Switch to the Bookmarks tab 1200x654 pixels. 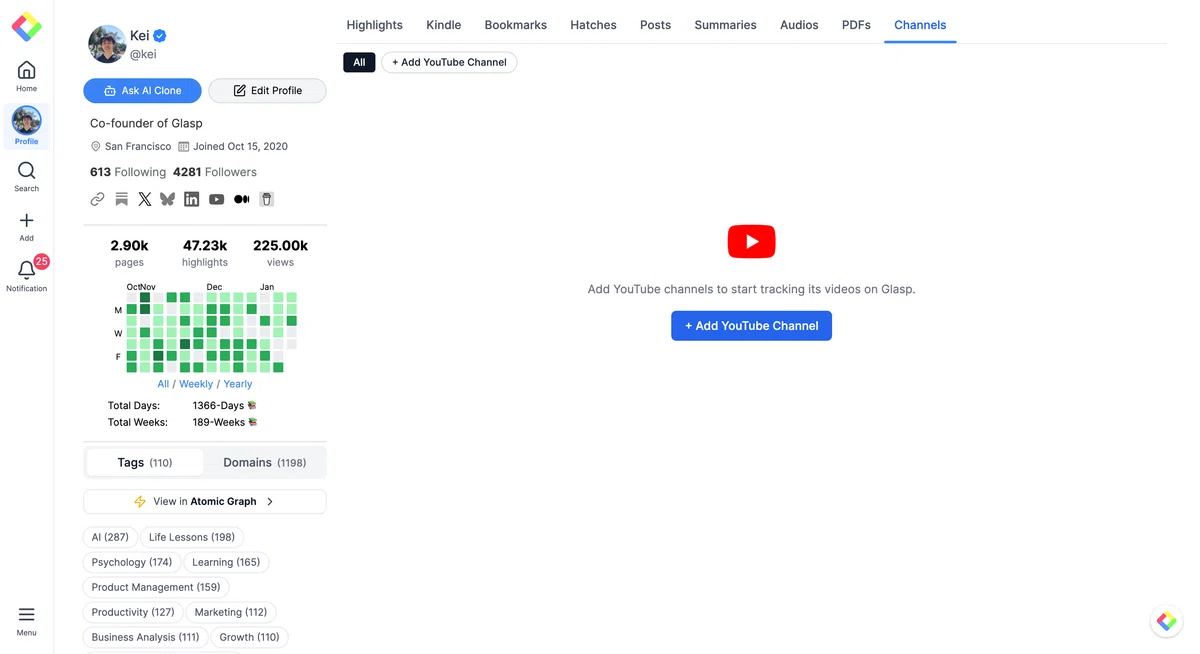tap(516, 25)
